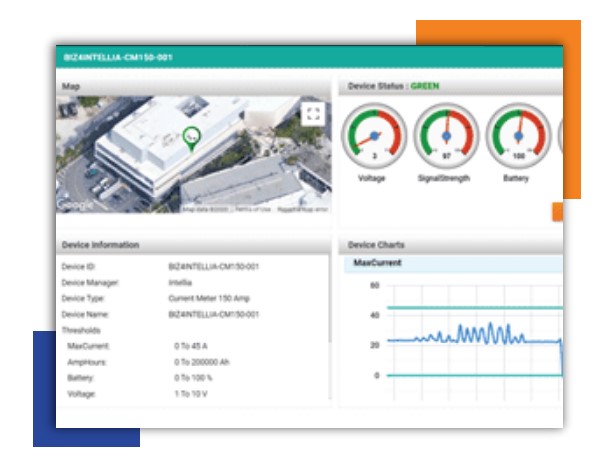Image resolution: width=610 pixels, height=475 pixels.
Task: Select the MaxCurrent chart tab
Action: click(x=377, y=263)
